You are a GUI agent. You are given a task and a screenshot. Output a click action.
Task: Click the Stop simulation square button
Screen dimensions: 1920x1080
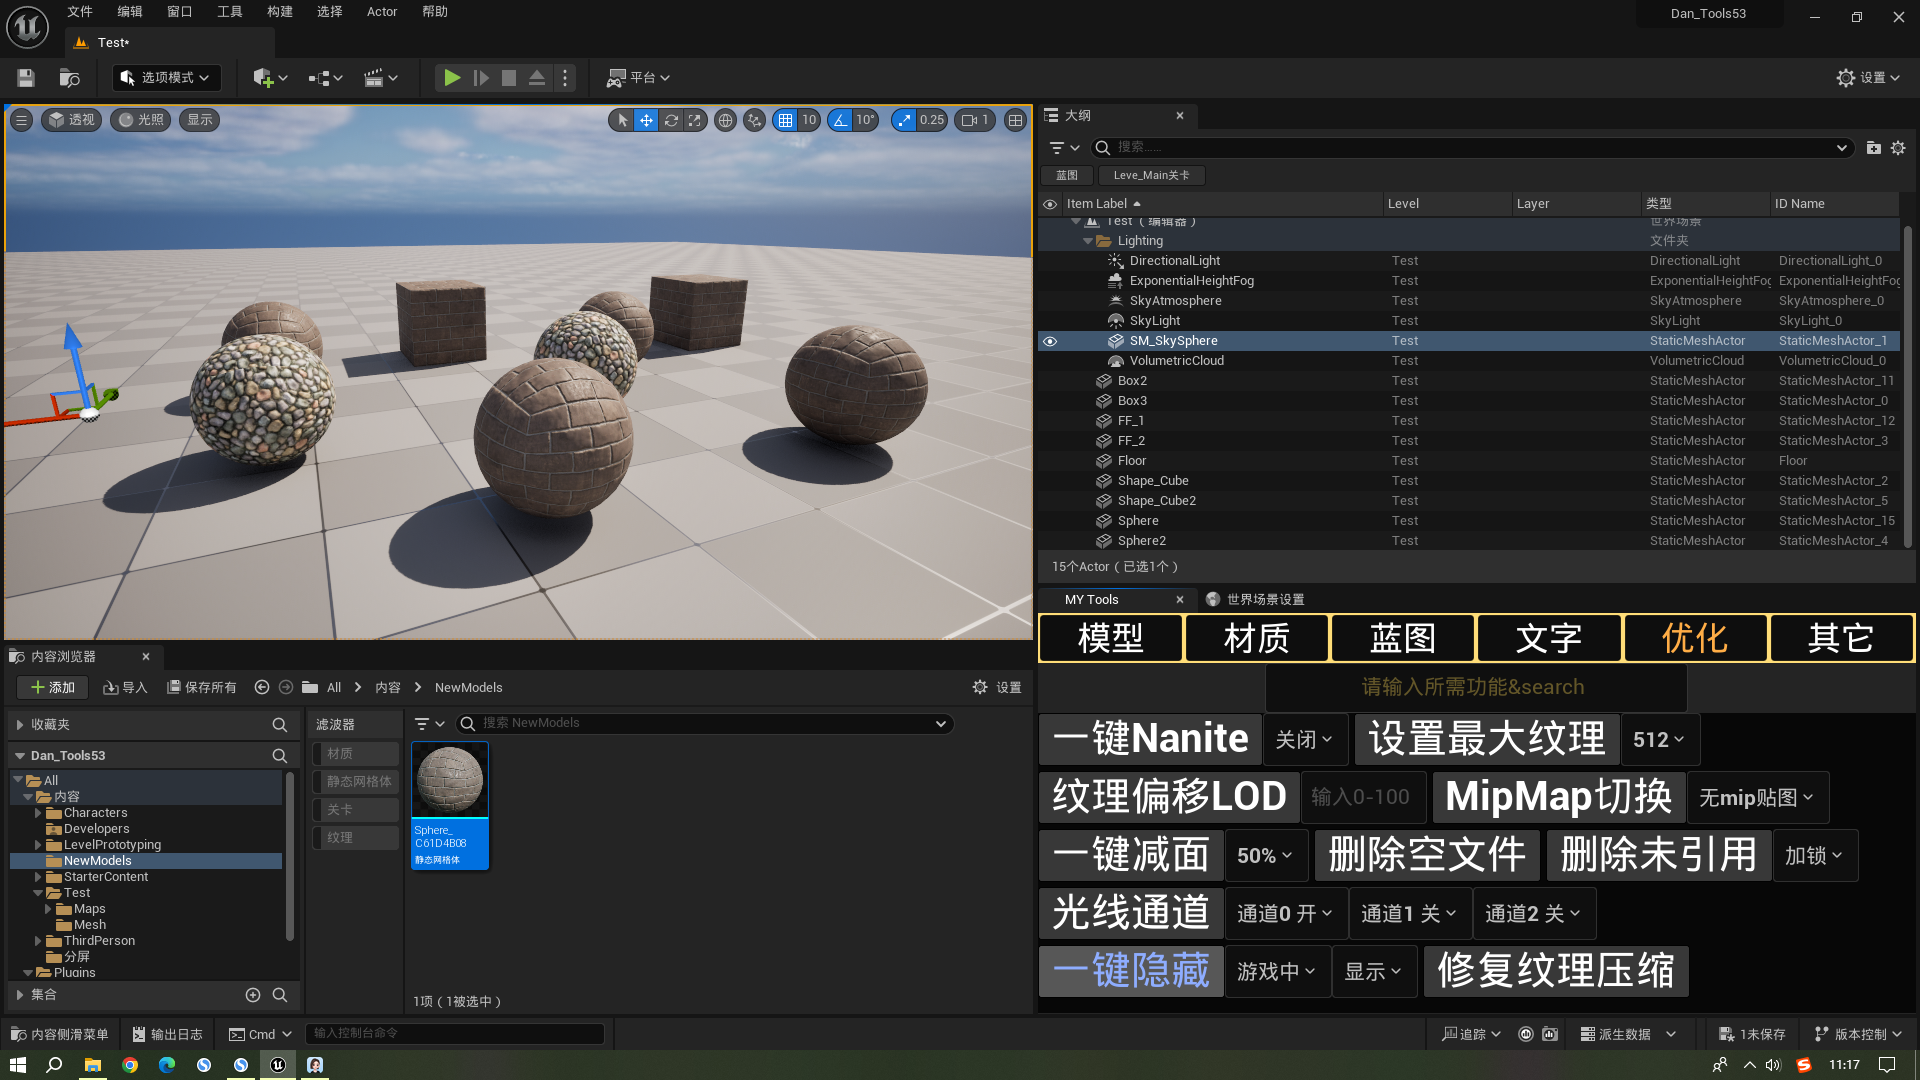[x=509, y=78]
